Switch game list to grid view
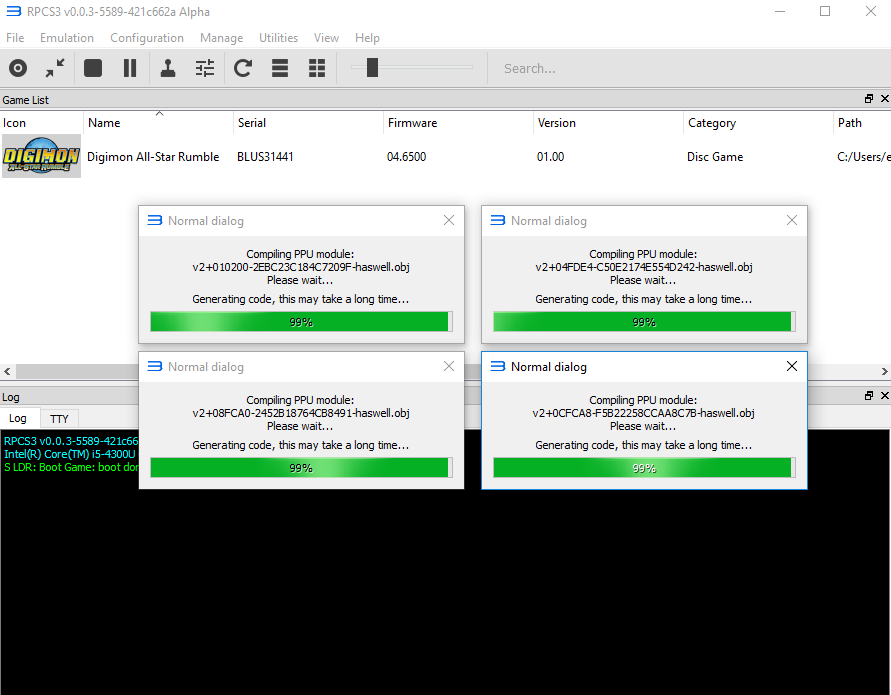Viewport: 891px width, 695px height. click(317, 68)
